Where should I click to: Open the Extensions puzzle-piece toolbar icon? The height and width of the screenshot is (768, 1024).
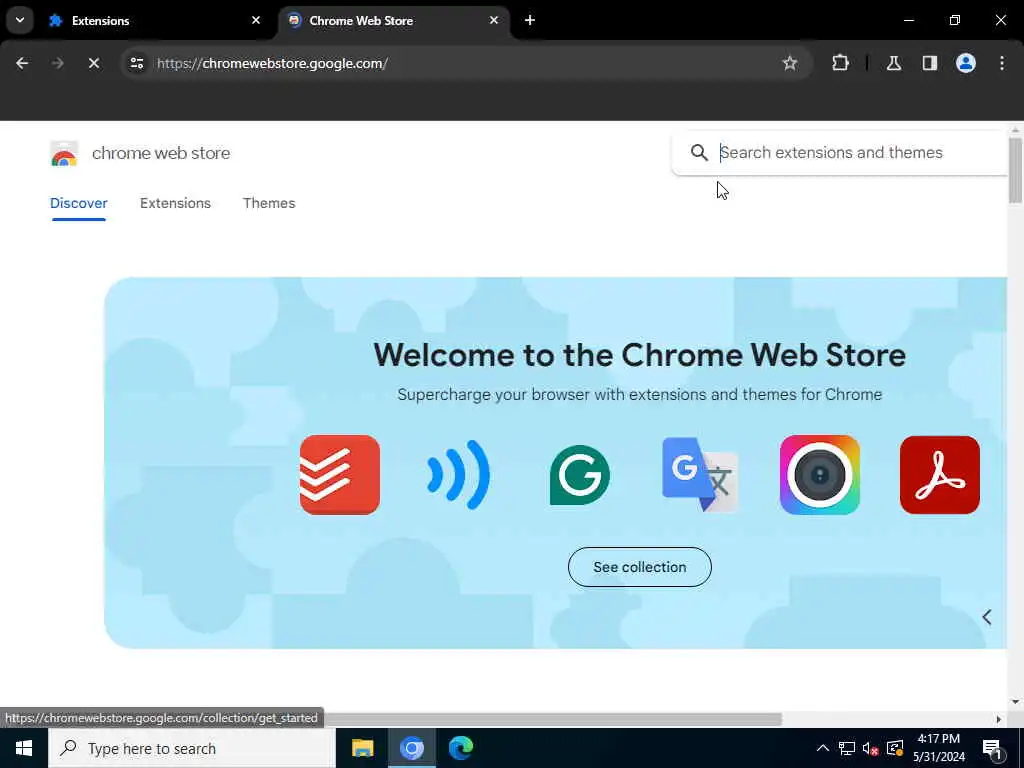(840, 63)
